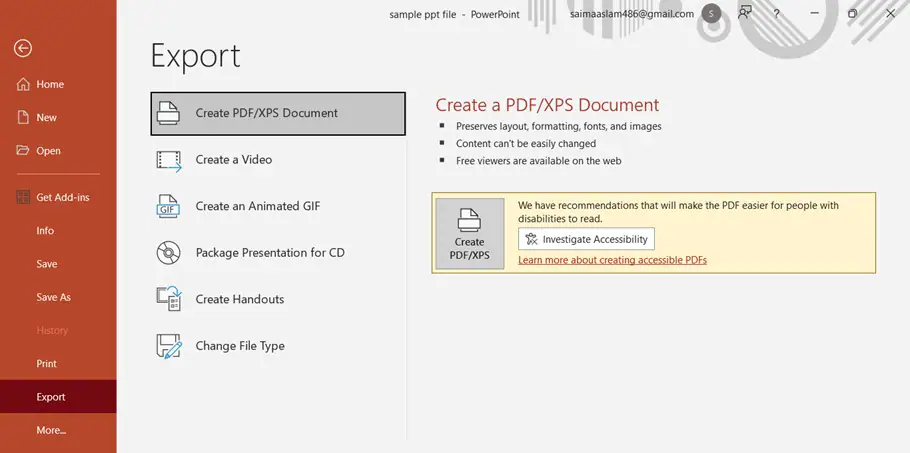The width and height of the screenshot is (910, 453).
Task: Click the Get Add-ins grid icon
Action: (23, 197)
